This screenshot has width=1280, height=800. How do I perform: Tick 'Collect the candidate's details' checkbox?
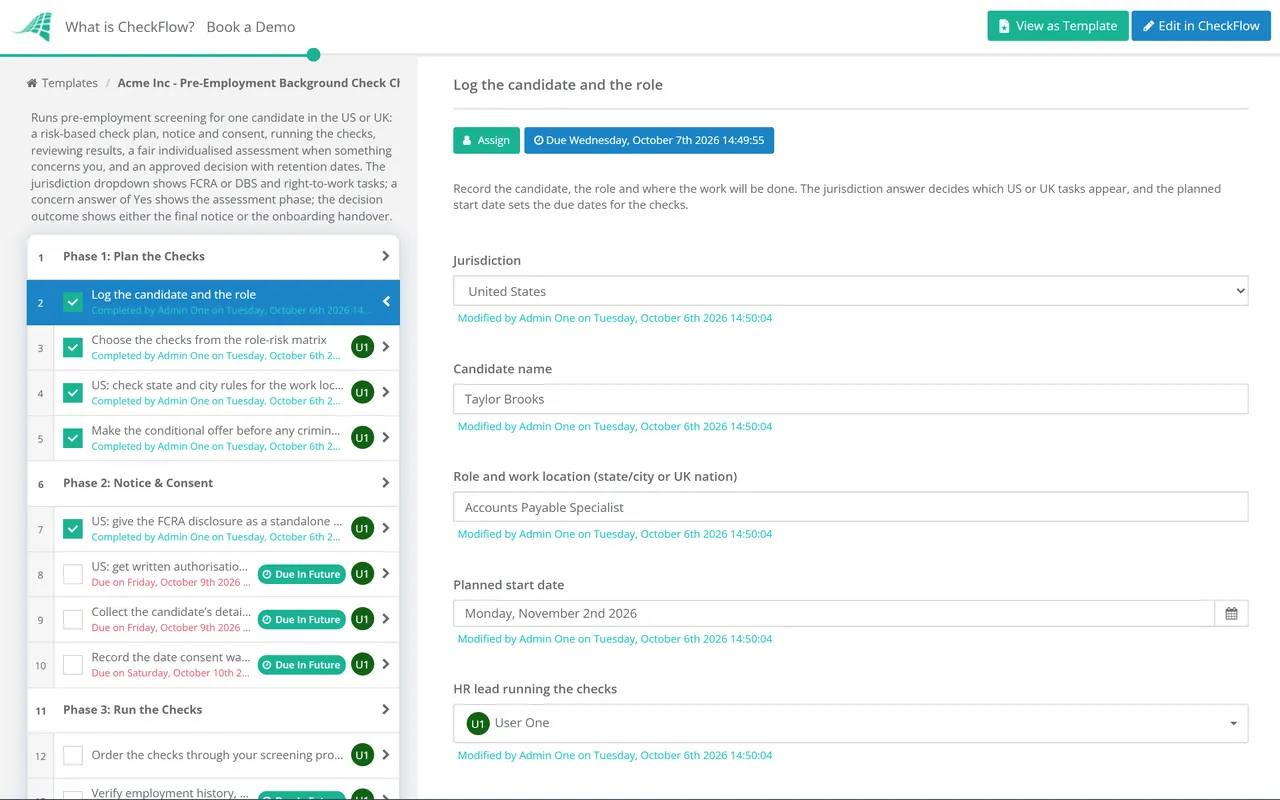(x=73, y=619)
